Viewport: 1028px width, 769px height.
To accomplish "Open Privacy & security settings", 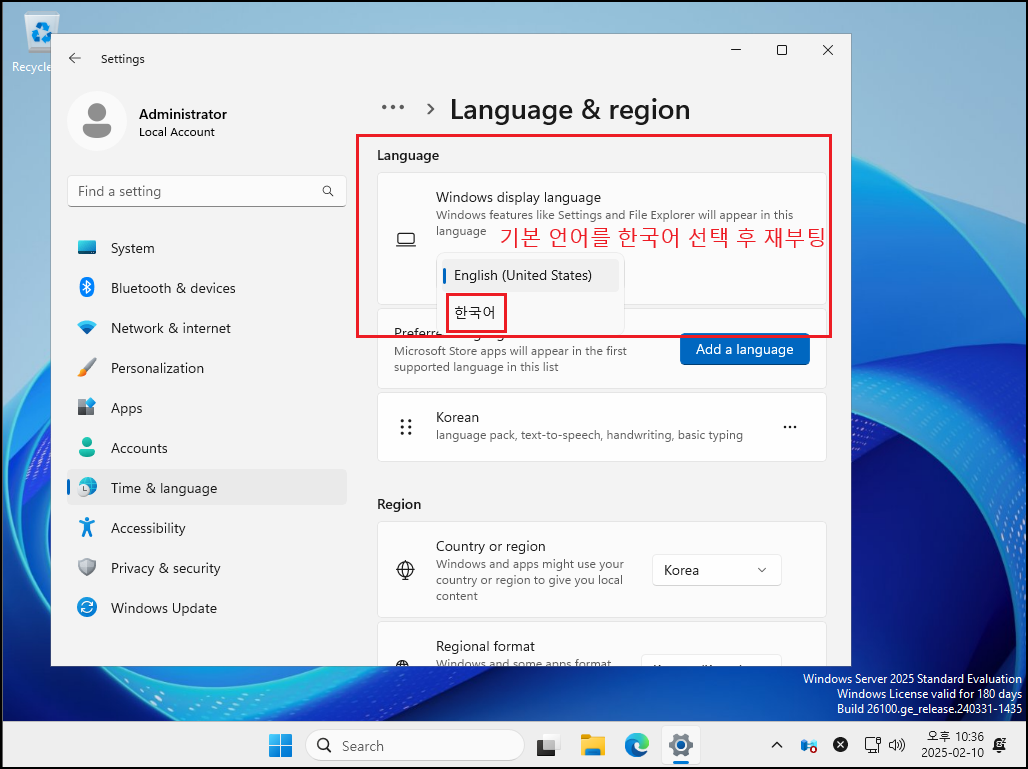I will pyautogui.click(x=207, y=568).
